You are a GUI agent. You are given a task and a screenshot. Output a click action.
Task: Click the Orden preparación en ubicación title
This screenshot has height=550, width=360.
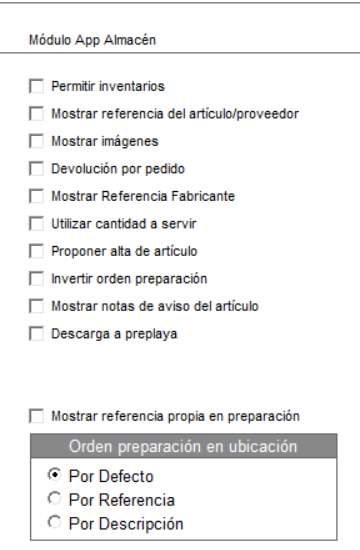pos(183,447)
